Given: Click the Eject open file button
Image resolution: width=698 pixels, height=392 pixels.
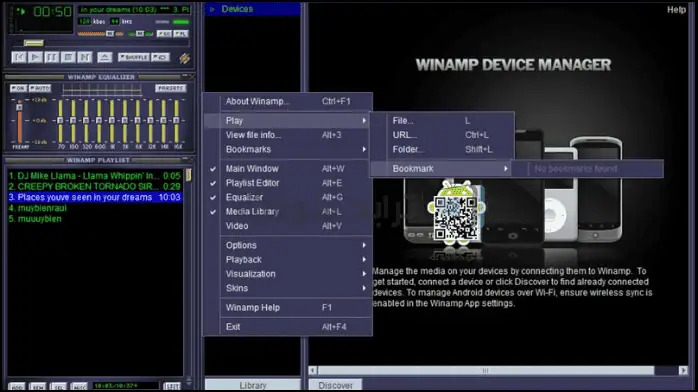Looking at the screenshot, I should pos(105,57).
